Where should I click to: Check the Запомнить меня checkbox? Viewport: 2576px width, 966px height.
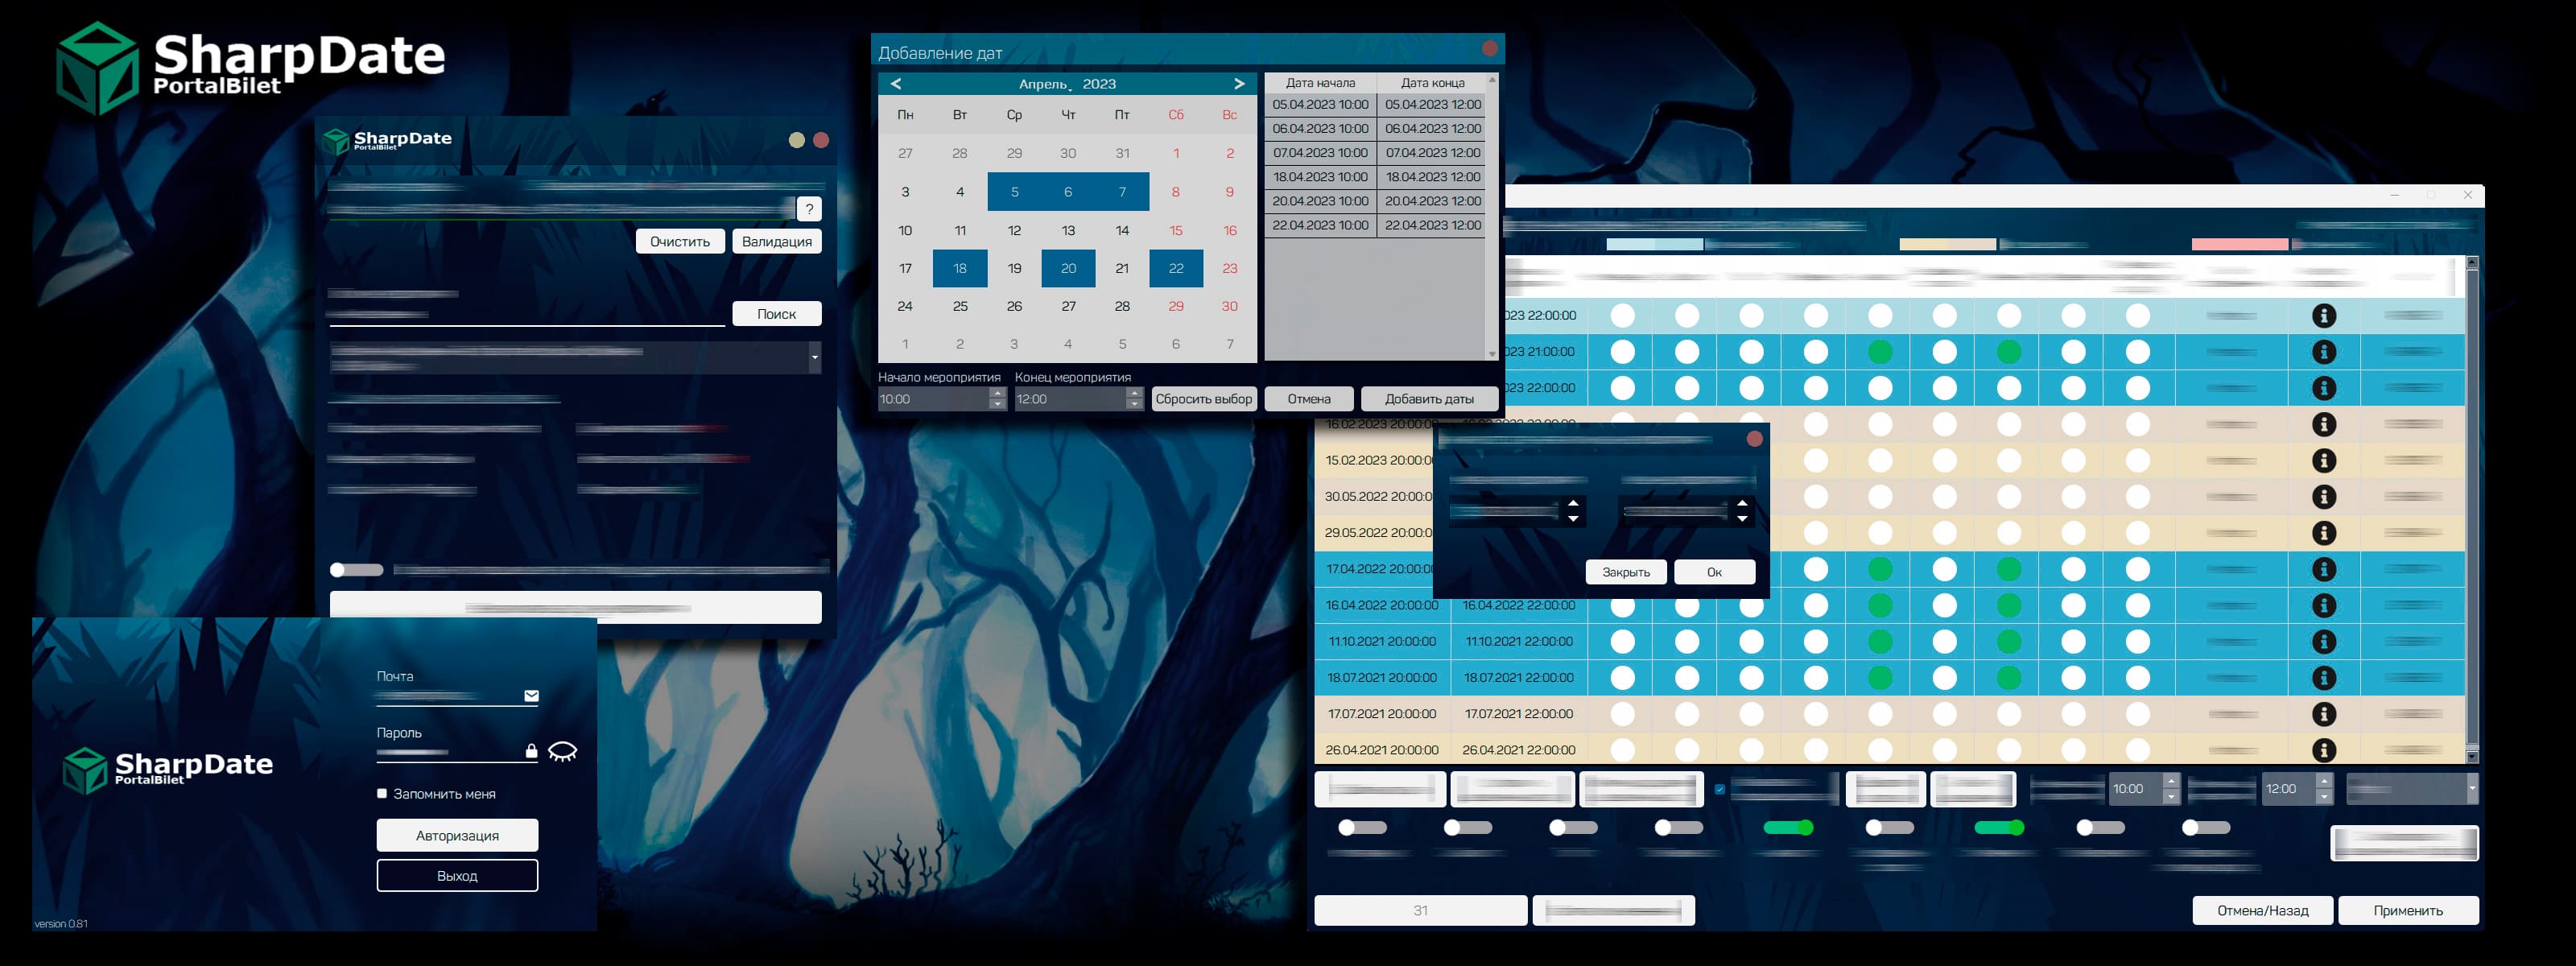pyautogui.click(x=382, y=794)
